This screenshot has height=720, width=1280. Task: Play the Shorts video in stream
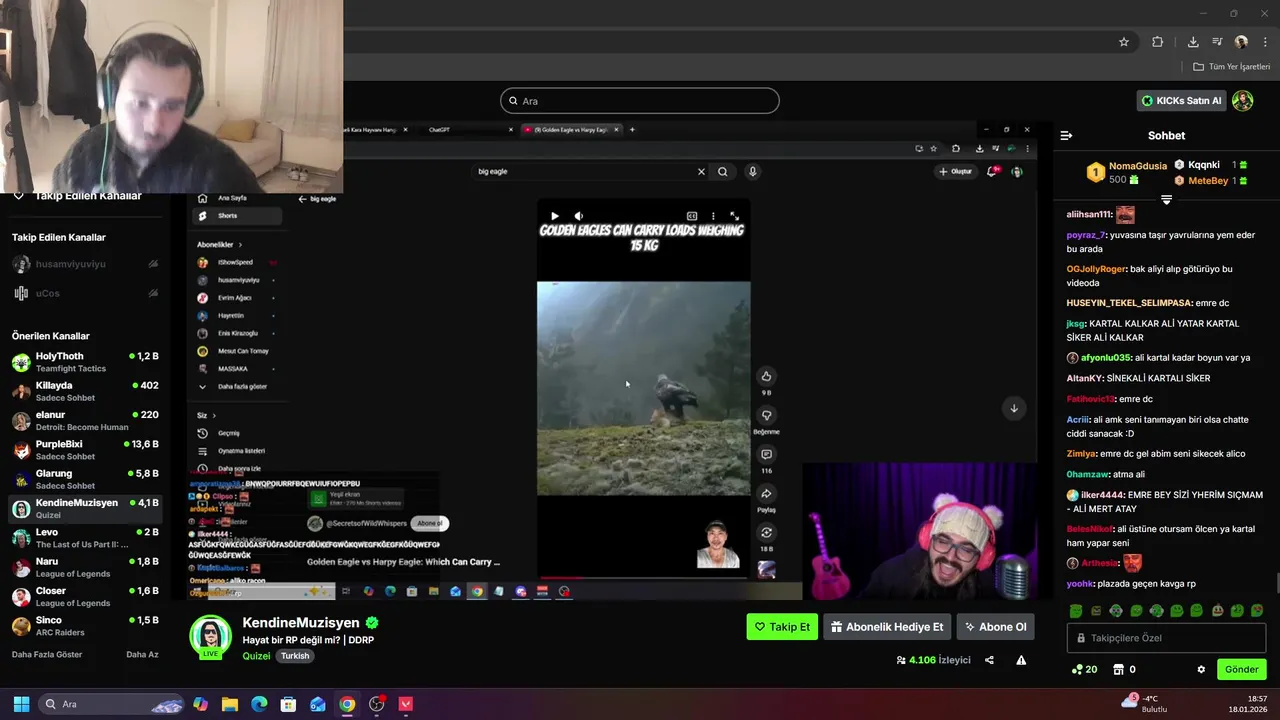(x=555, y=216)
